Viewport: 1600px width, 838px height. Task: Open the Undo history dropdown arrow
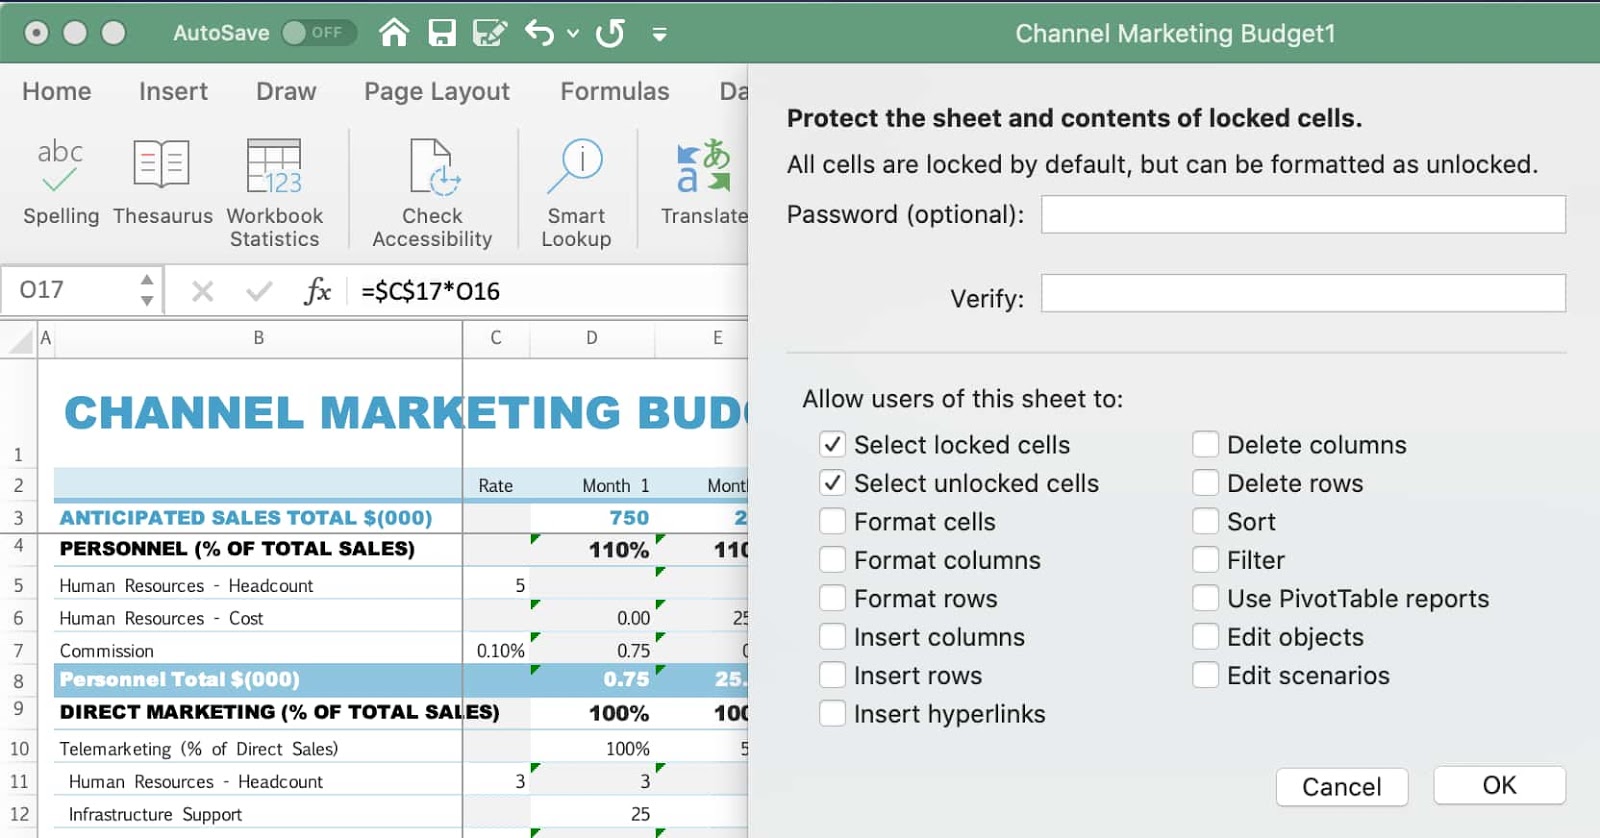(573, 33)
